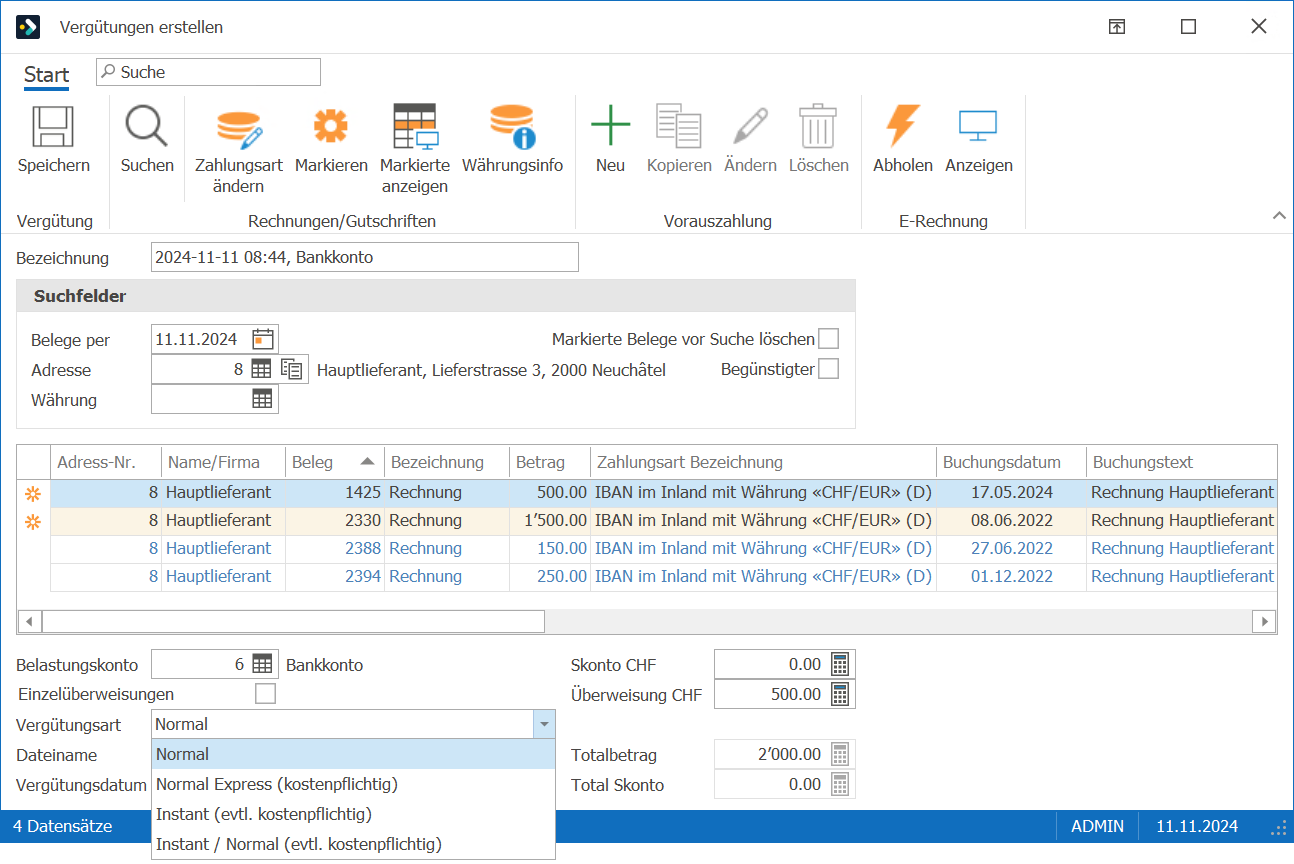The width and height of the screenshot is (1294, 864).
Task: Collapse Vergütungsart dropdown arrow
Action: point(543,724)
